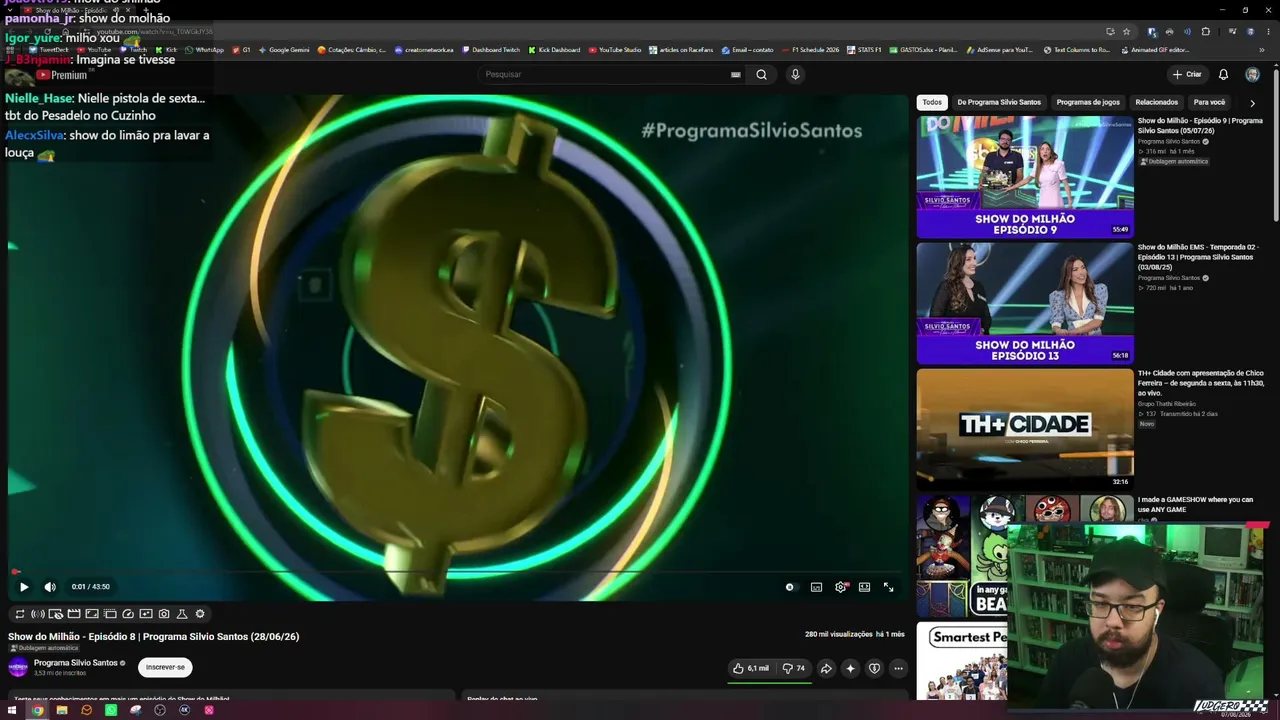Screen dimensions: 1280x720
Task: Open the Show do Milhão Episódio 9 title
Action: click(x=1200, y=125)
